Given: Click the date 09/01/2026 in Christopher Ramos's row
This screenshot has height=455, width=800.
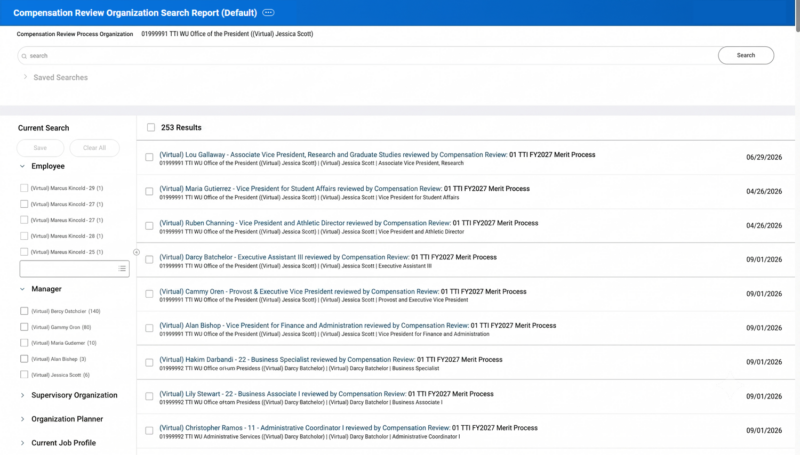Looking at the screenshot, I should [x=764, y=431].
